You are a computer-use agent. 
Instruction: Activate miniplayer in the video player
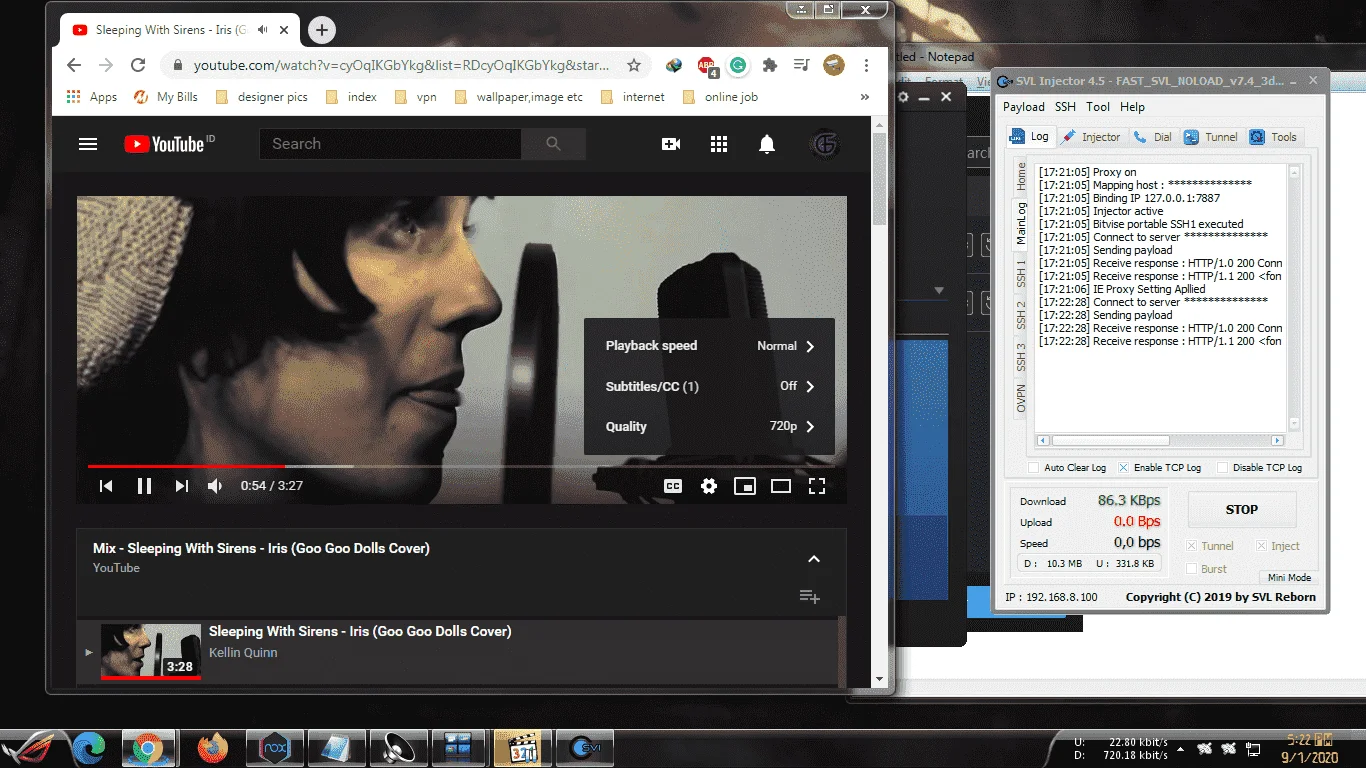[745, 486]
